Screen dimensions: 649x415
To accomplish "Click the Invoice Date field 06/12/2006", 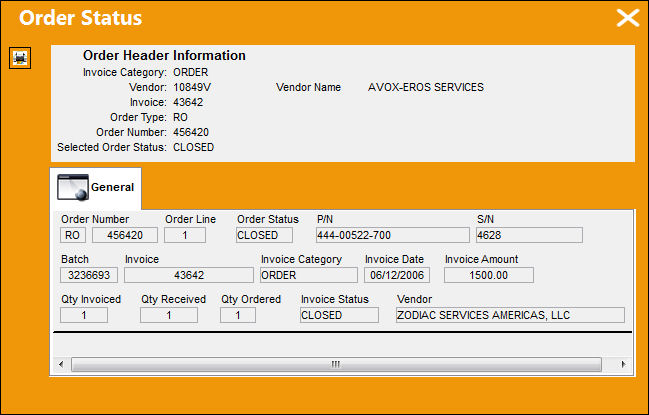I will 397,275.
